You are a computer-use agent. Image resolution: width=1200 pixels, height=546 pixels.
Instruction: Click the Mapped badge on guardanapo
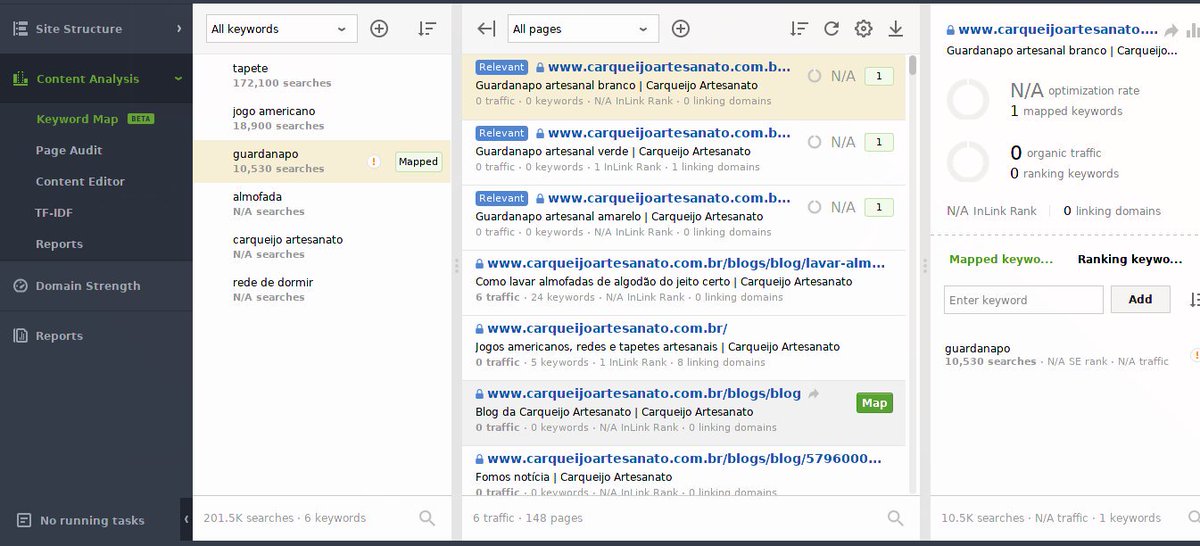tap(418, 161)
